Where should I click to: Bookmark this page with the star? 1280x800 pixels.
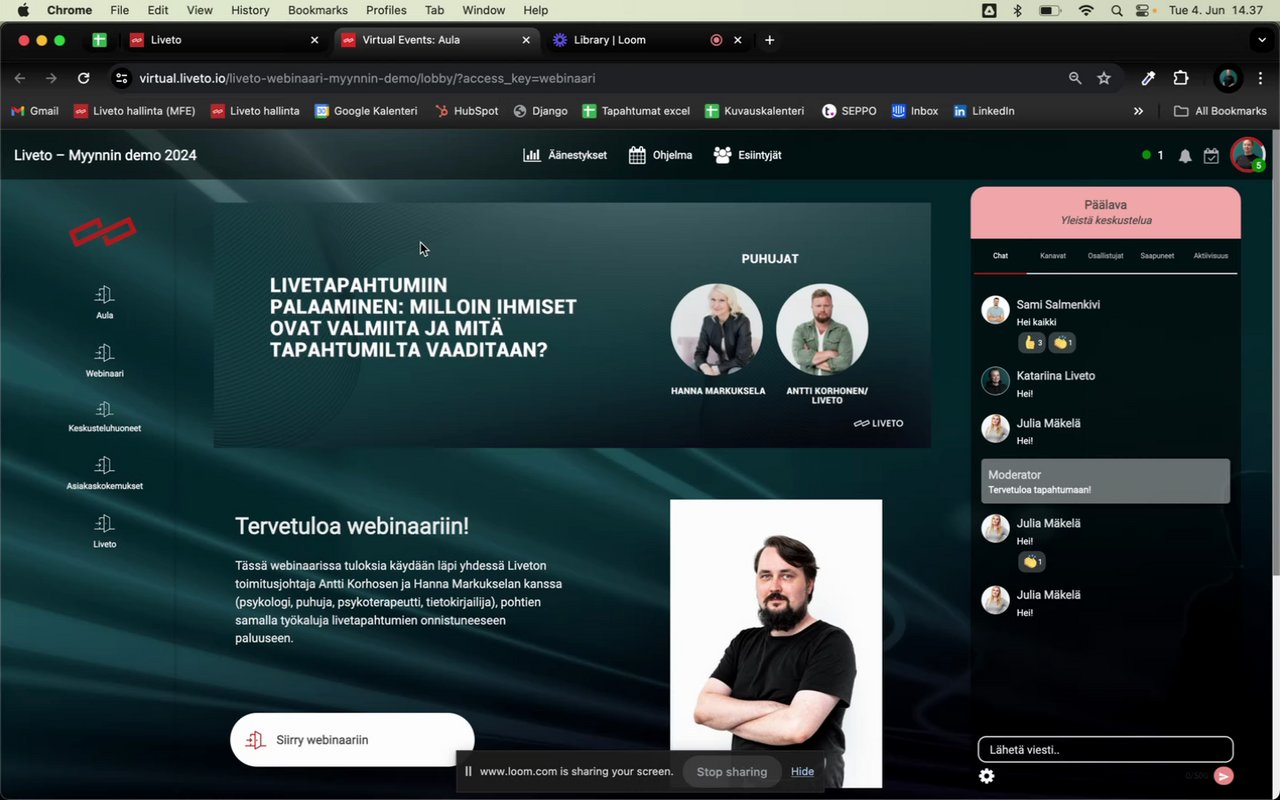point(1104,78)
